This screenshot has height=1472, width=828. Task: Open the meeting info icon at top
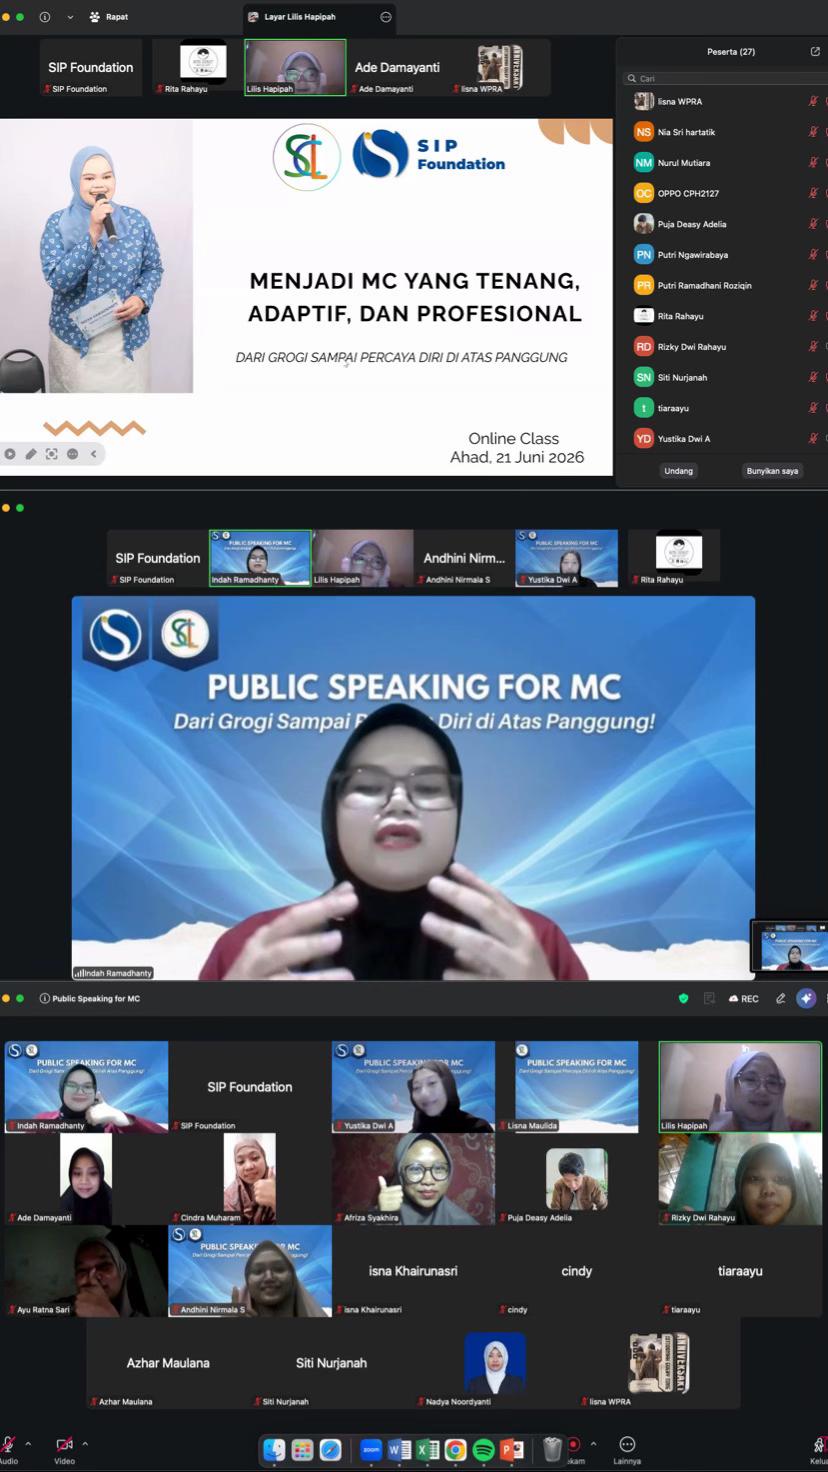coord(45,17)
